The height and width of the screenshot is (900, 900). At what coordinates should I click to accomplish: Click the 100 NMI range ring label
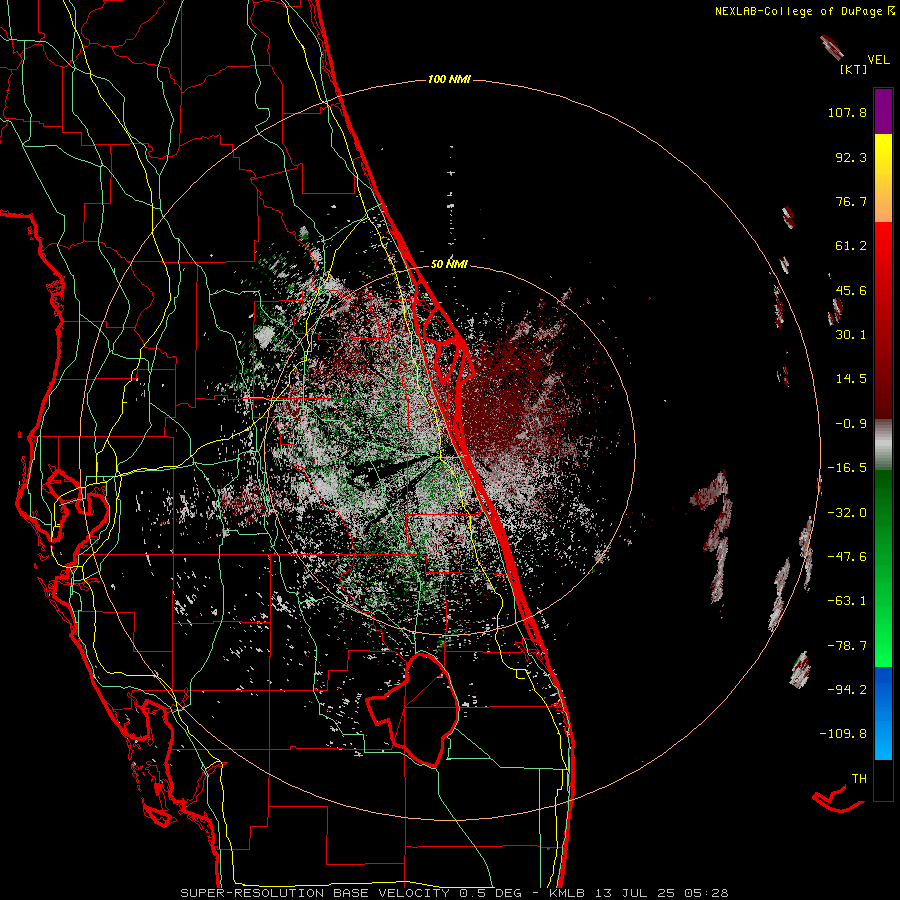click(x=449, y=79)
